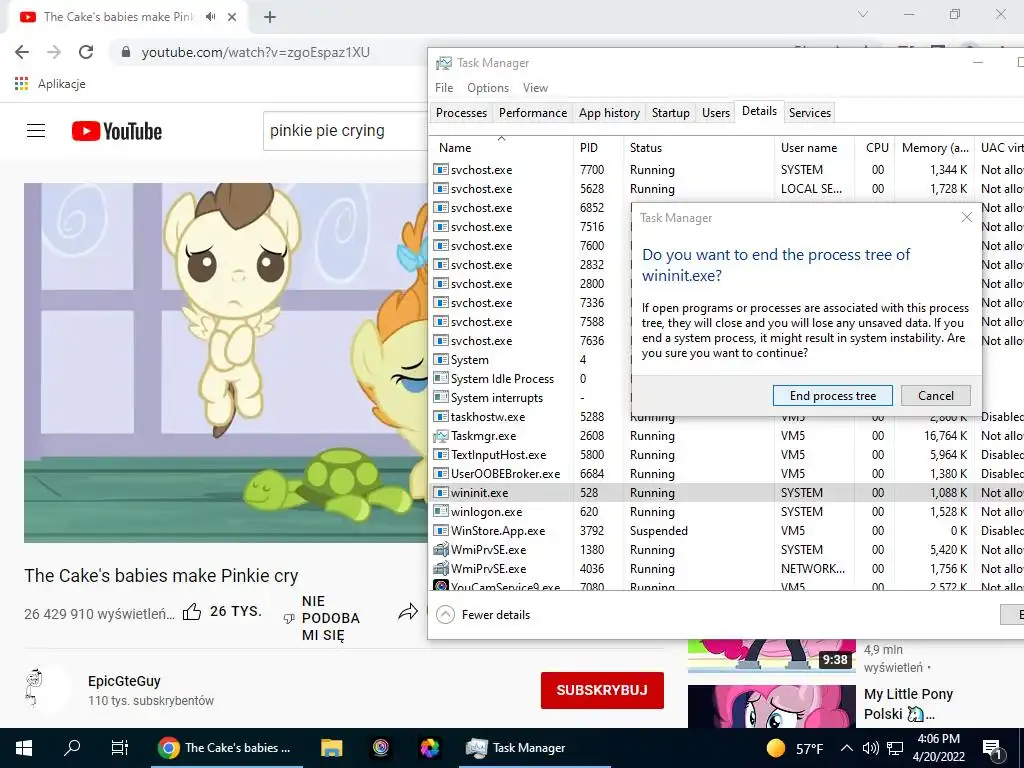Open the EpicGteGuy channel link
This screenshot has height=768, width=1024.
(124, 681)
